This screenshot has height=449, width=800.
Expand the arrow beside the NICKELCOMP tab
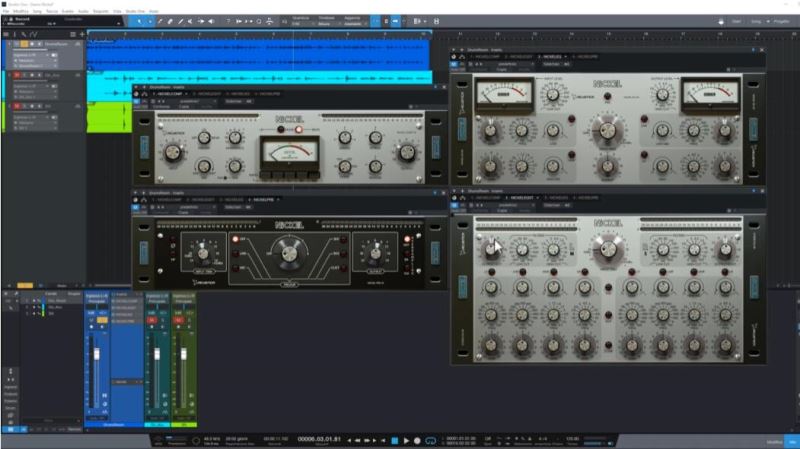(186, 94)
